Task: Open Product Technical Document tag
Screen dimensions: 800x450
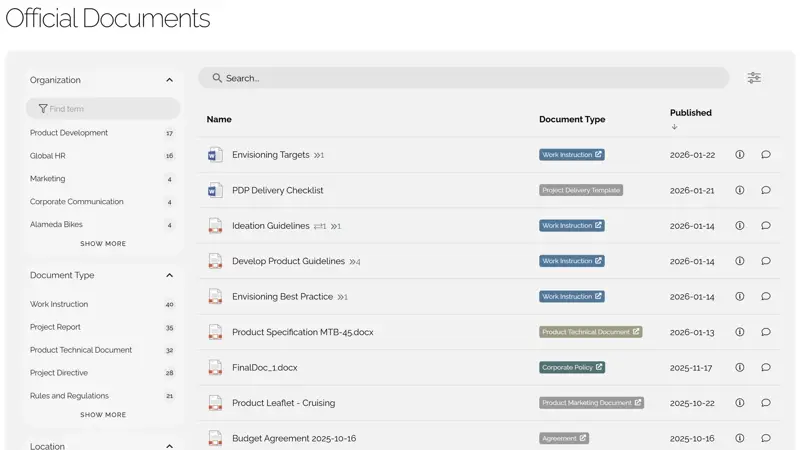Action: tap(591, 332)
